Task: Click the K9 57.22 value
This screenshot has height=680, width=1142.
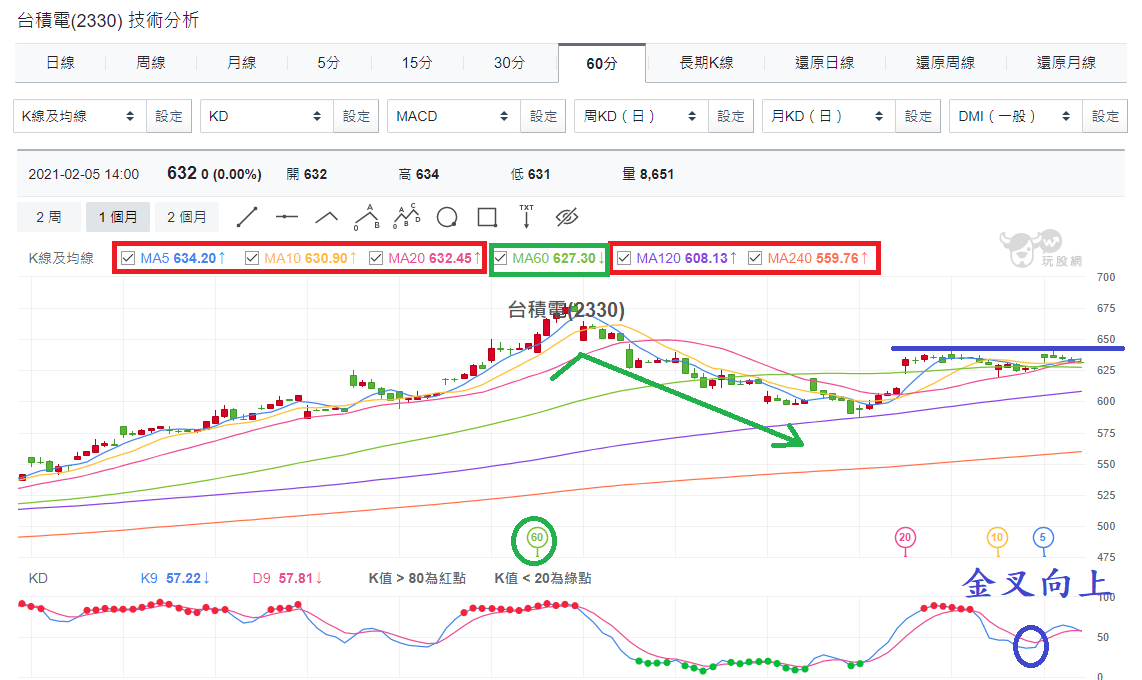Action: pyautogui.click(x=175, y=578)
